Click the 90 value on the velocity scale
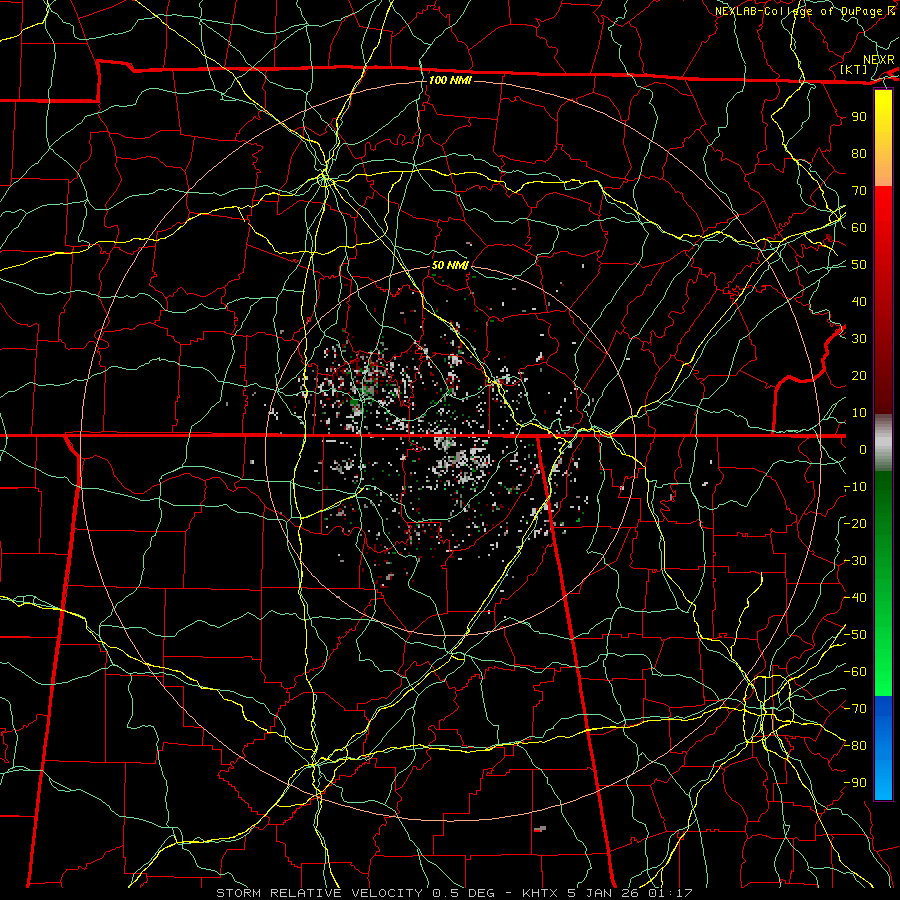Viewport: 900px width, 900px height. [x=859, y=117]
